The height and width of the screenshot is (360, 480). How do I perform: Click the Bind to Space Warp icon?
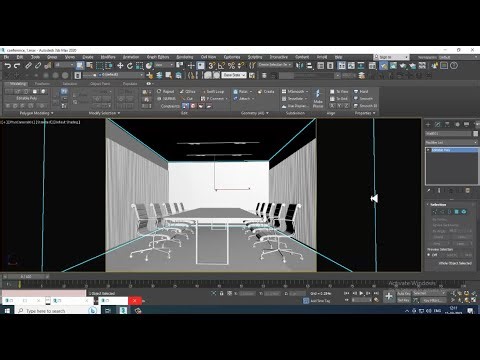(x=48, y=66)
